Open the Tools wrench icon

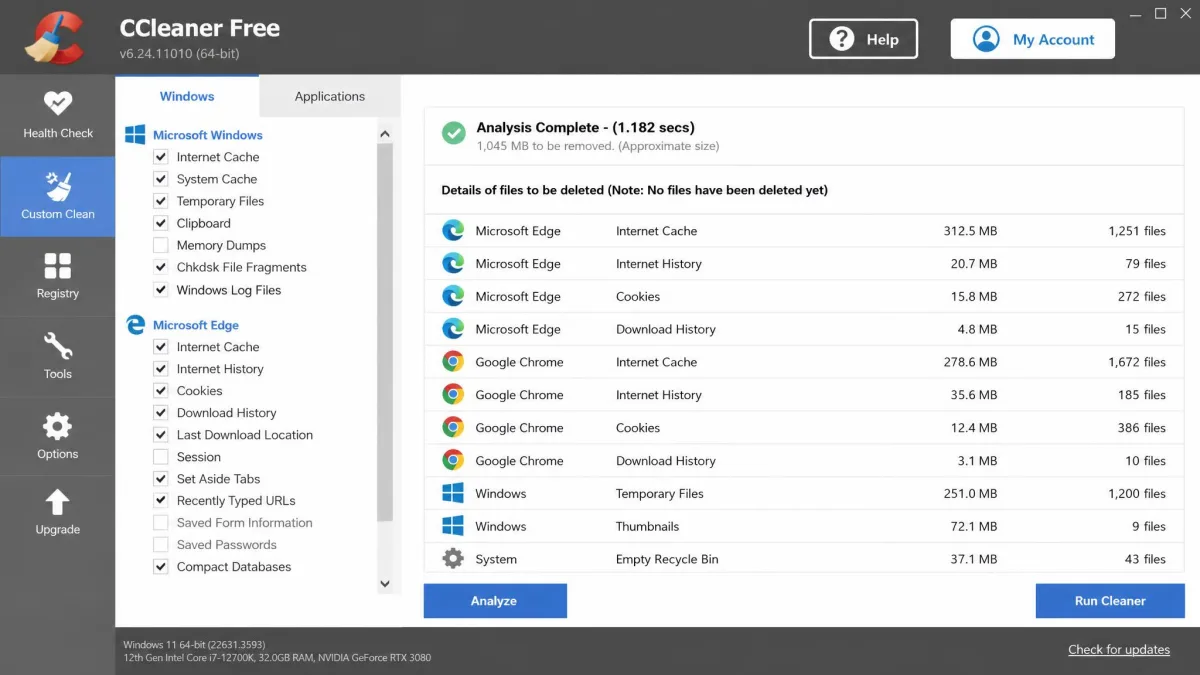pyautogui.click(x=57, y=346)
